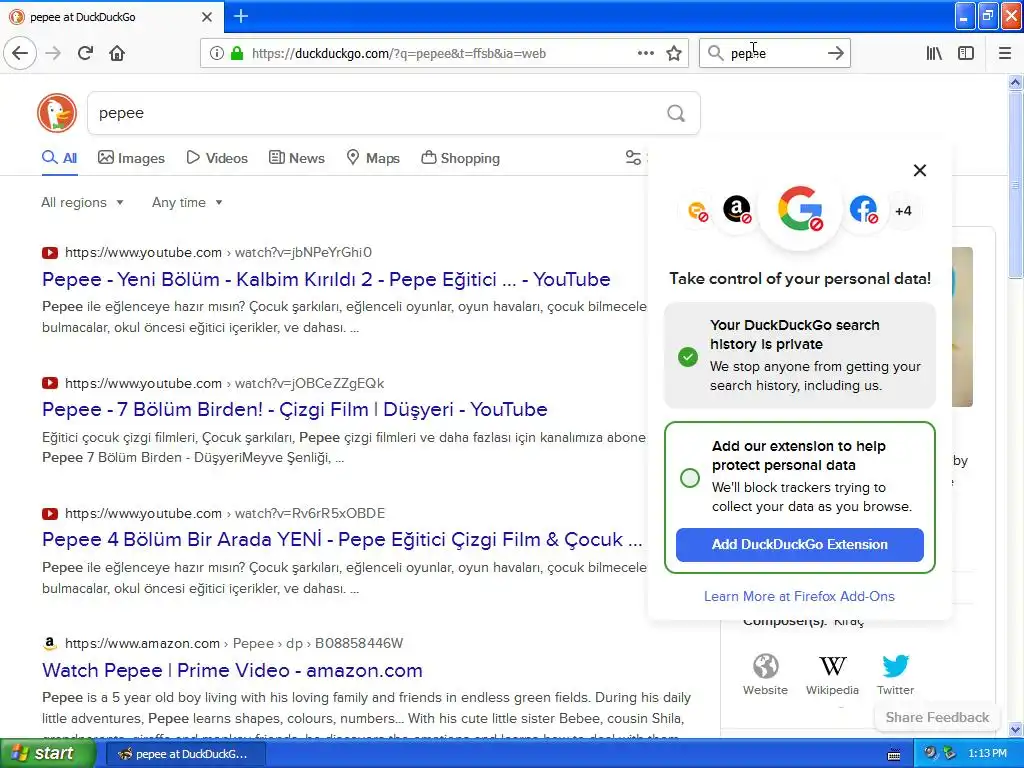Open page actions three-dot menu
The height and width of the screenshot is (768, 1024).
(645, 53)
